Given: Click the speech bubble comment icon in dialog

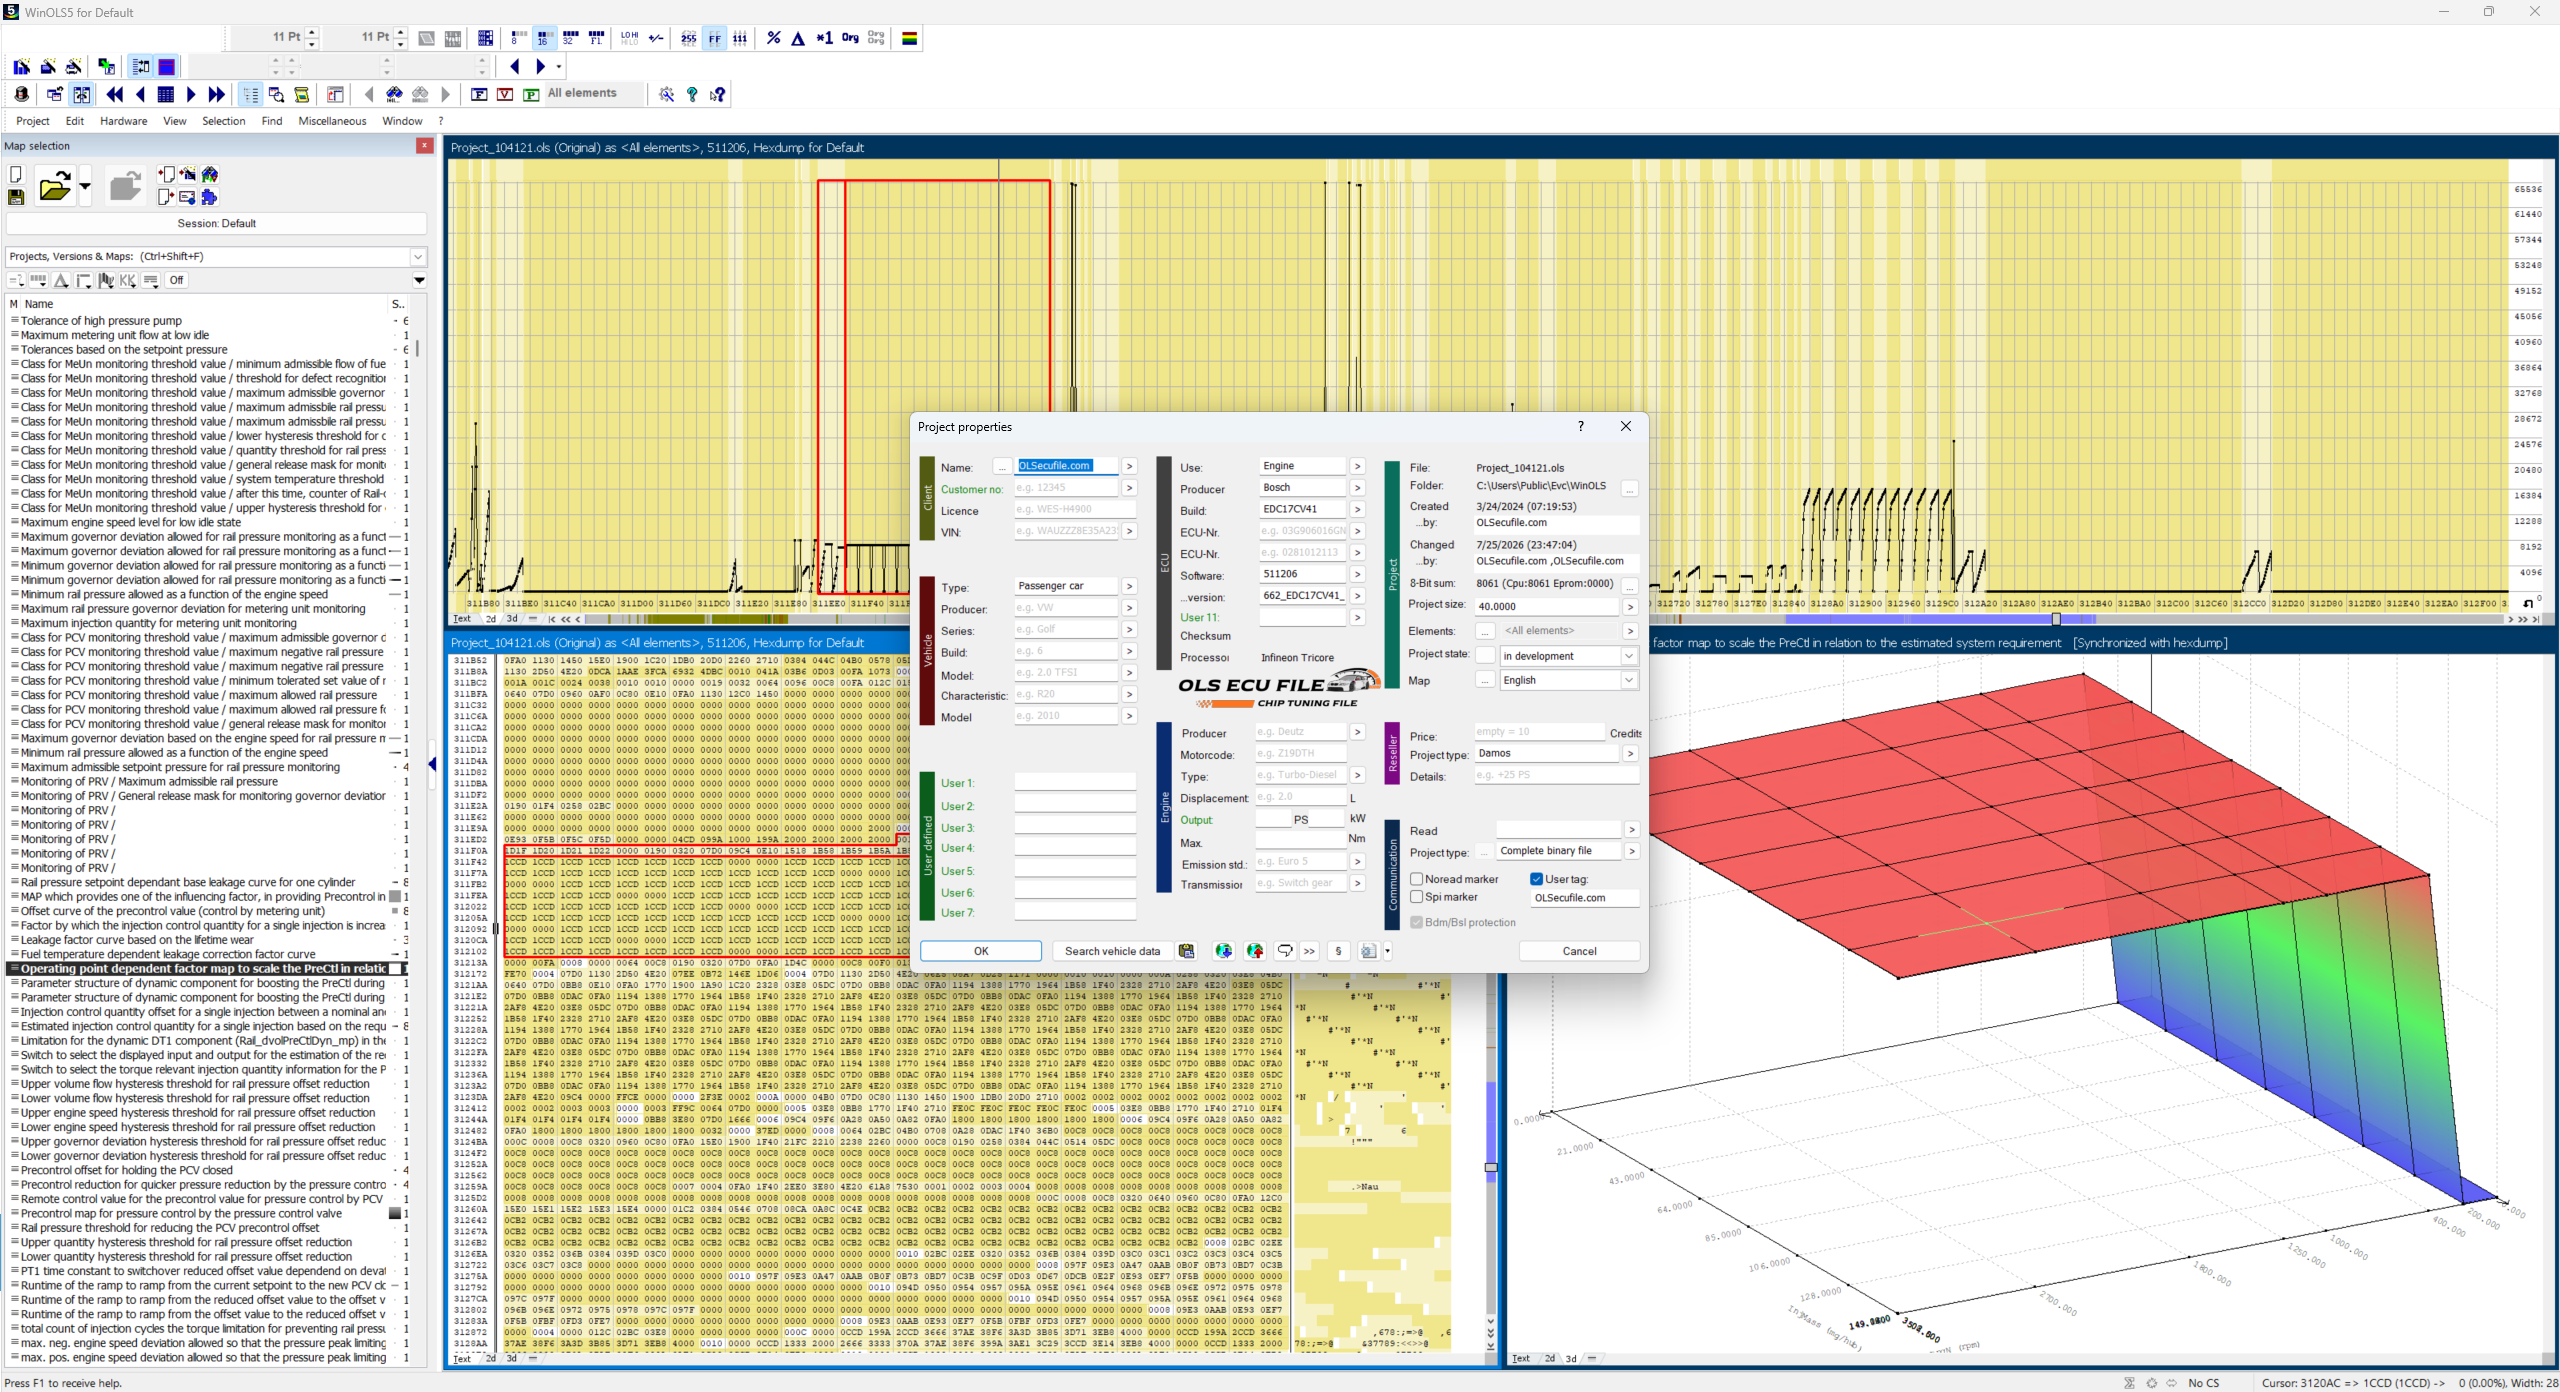Looking at the screenshot, I should coord(1285,951).
